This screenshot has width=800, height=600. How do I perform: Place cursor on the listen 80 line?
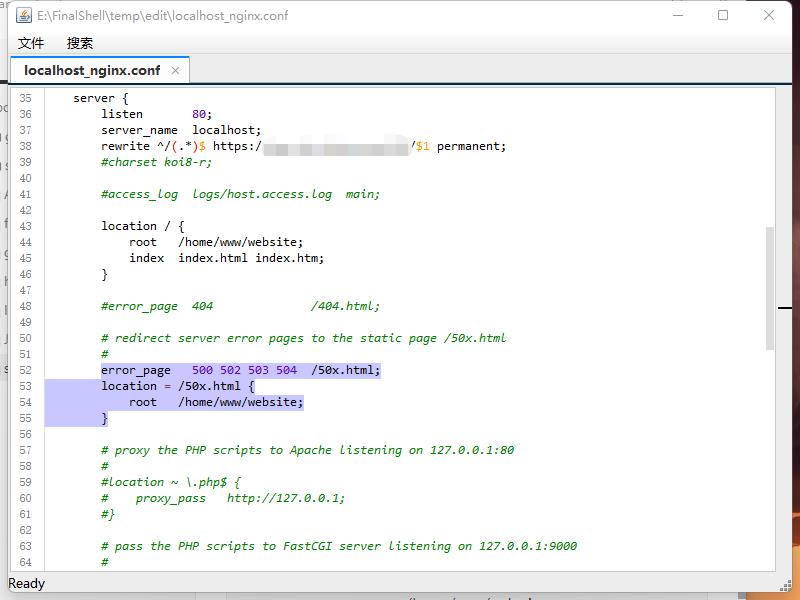156,114
